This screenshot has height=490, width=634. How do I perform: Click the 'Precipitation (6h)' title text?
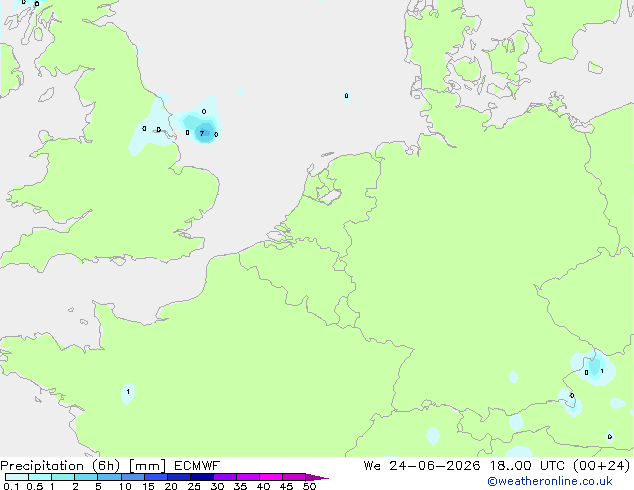point(60,466)
